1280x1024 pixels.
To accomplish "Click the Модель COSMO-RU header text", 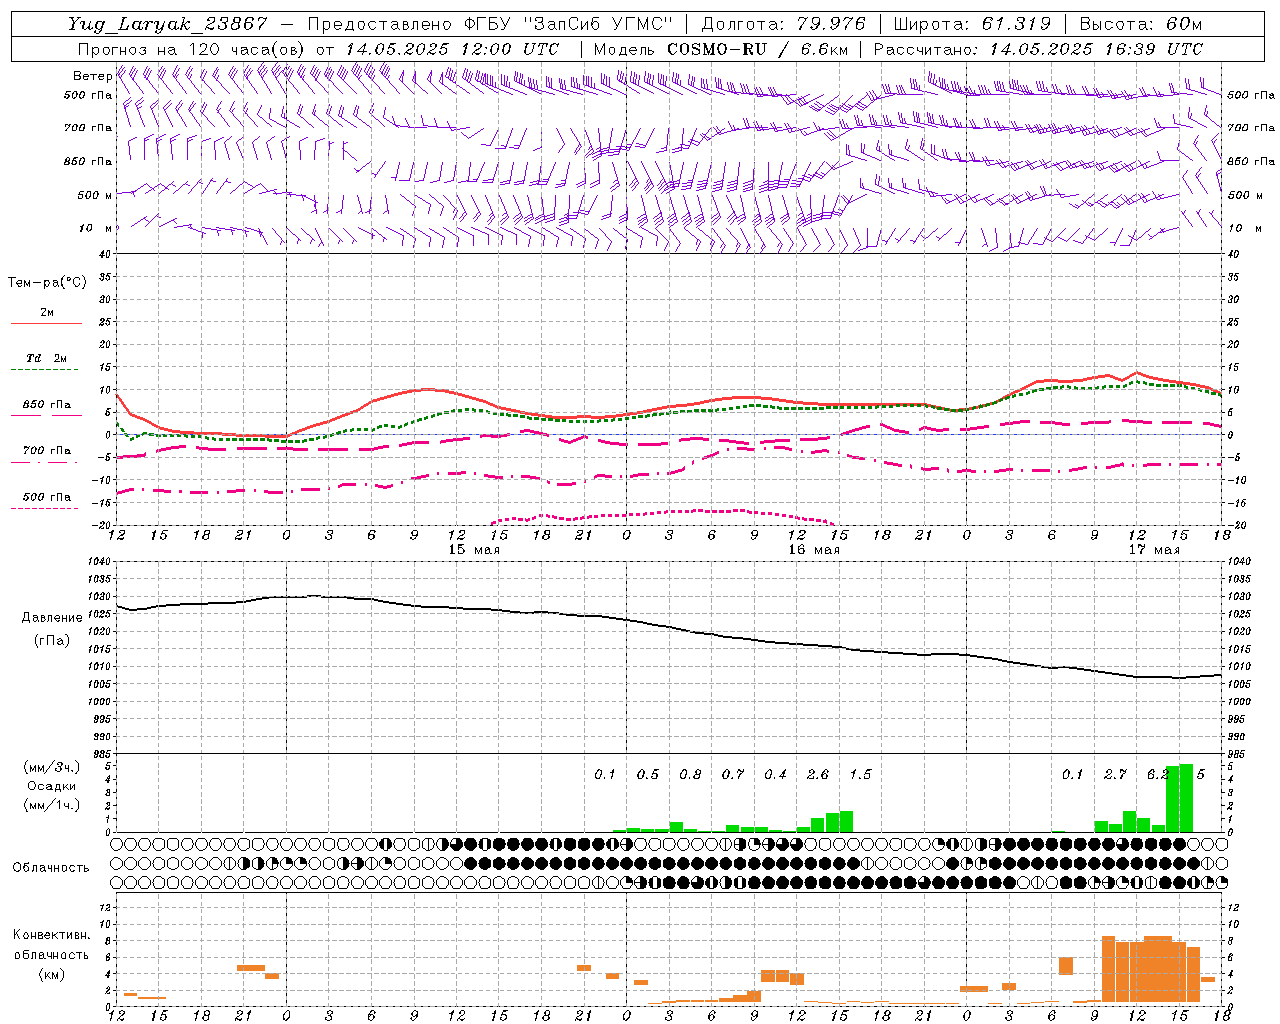I will click(721, 49).
